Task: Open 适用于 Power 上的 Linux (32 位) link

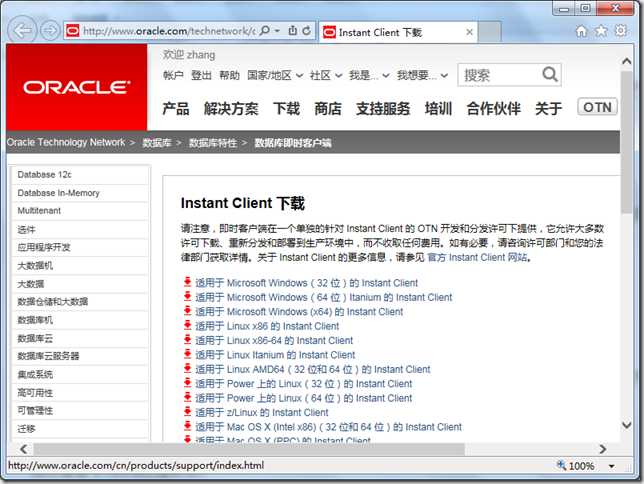Action: coord(304,384)
